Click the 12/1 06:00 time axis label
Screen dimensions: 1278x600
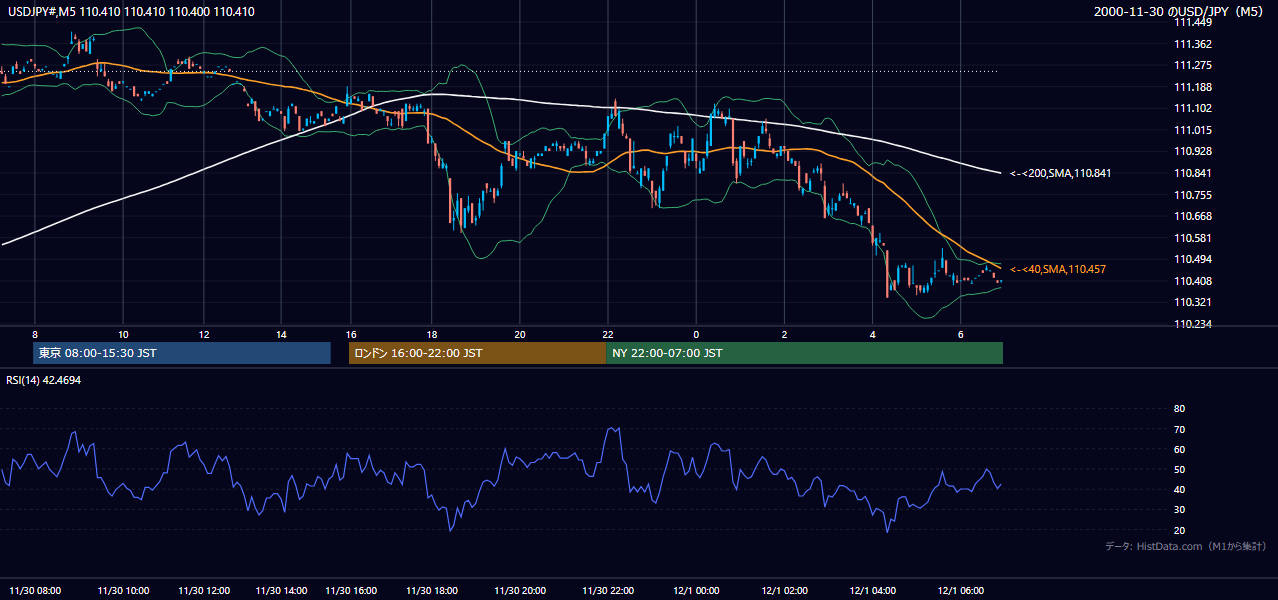(x=961, y=590)
